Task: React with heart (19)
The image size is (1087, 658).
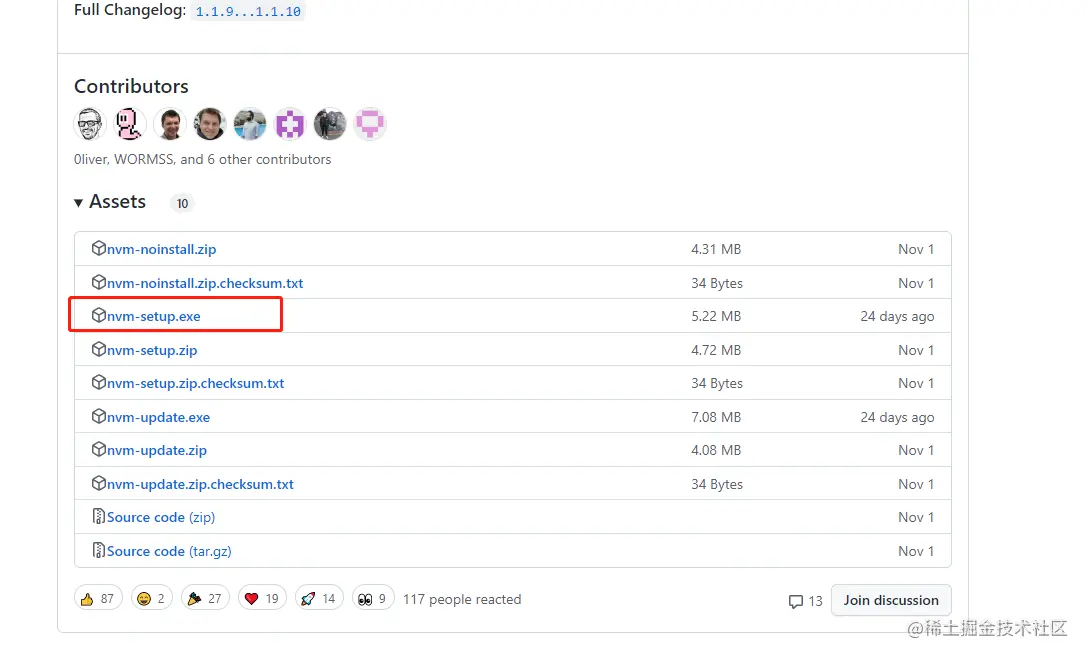Action: click(x=262, y=599)
